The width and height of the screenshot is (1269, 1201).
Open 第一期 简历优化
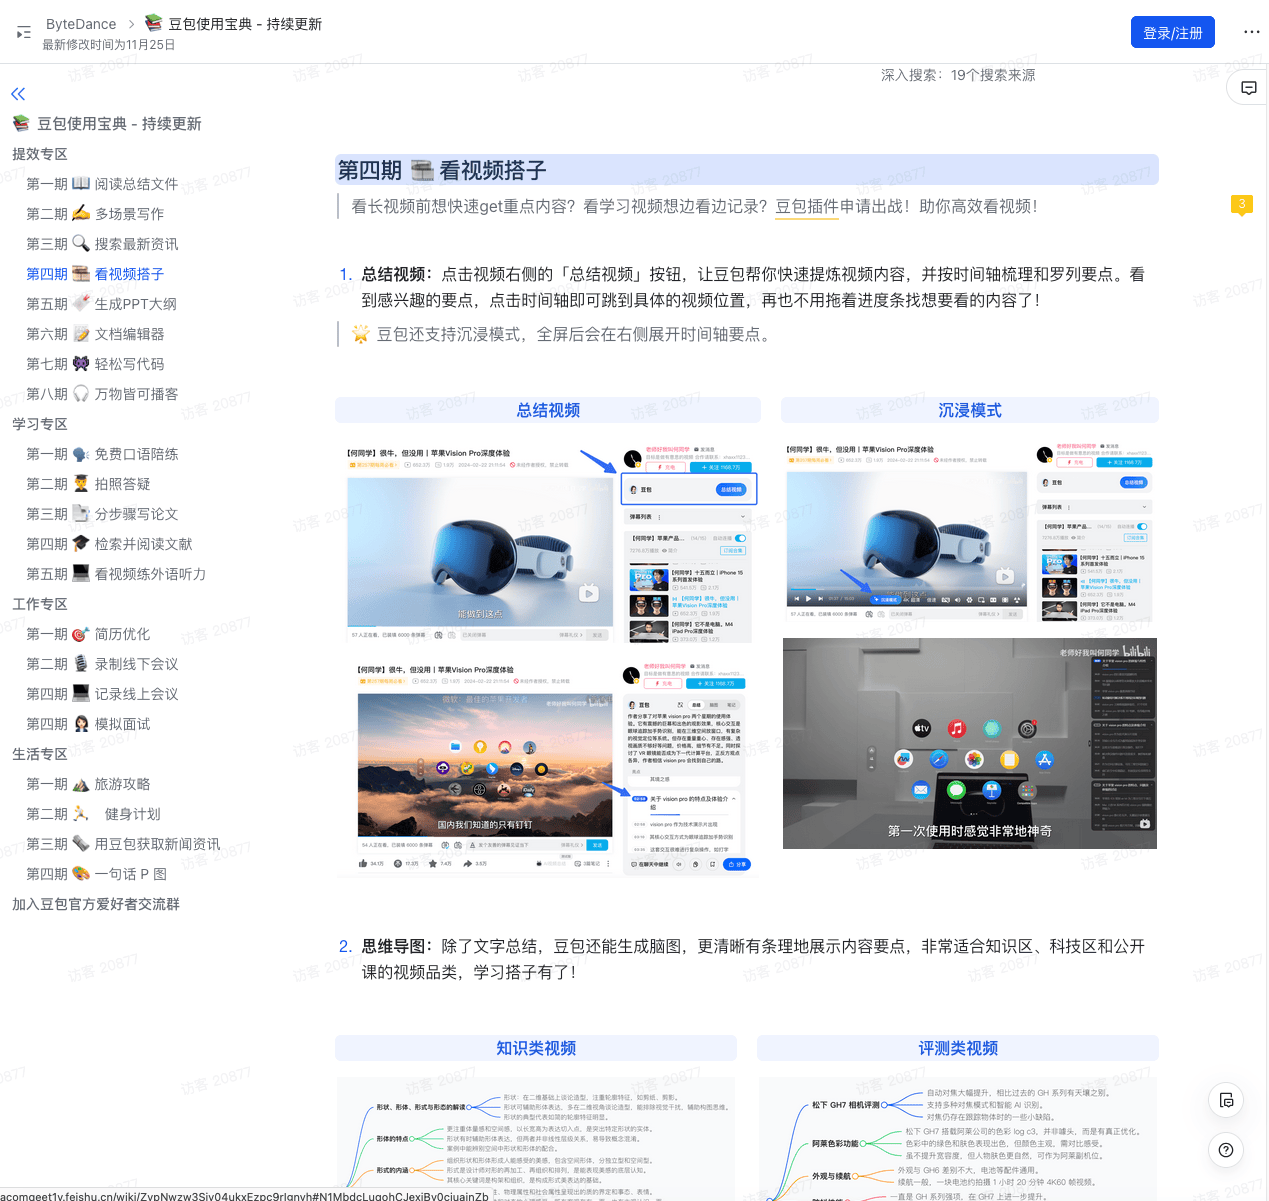[88, 634]
